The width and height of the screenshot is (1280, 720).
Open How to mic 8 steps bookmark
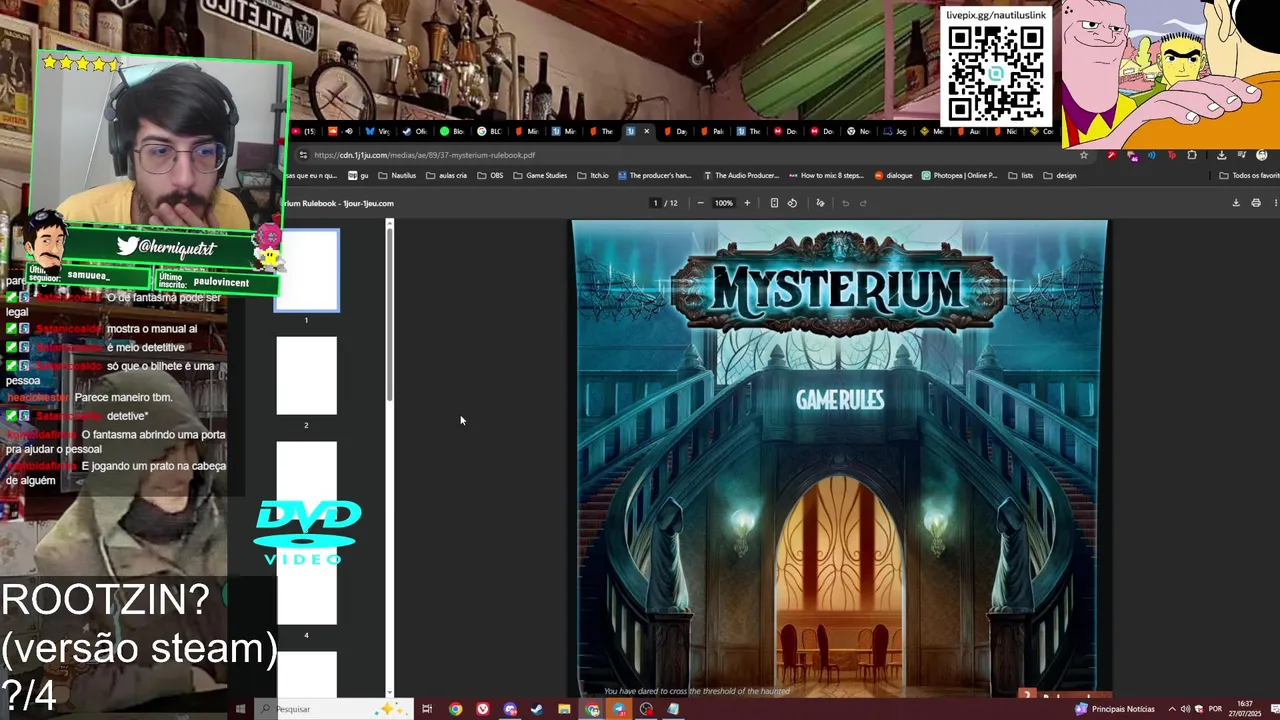pyautogui.click(x=826, y=175)
